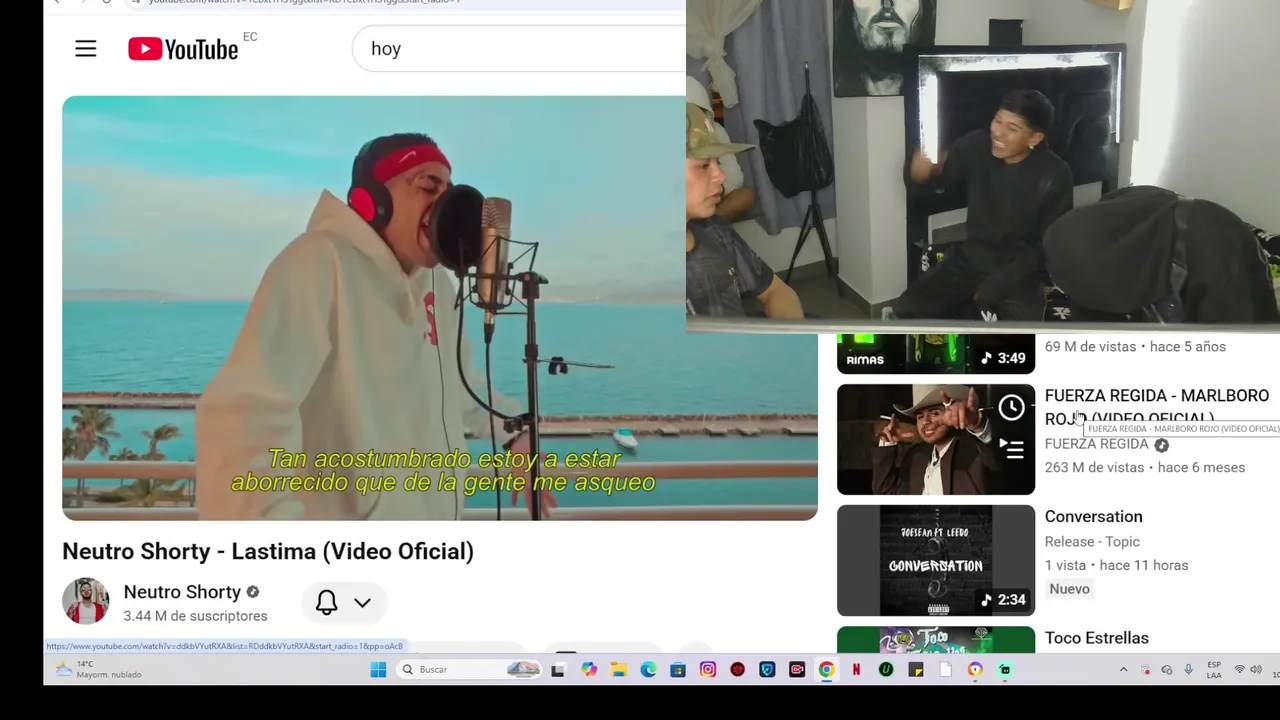
Task: Click the notification bell icon
Action: click(x=326, y=602)
